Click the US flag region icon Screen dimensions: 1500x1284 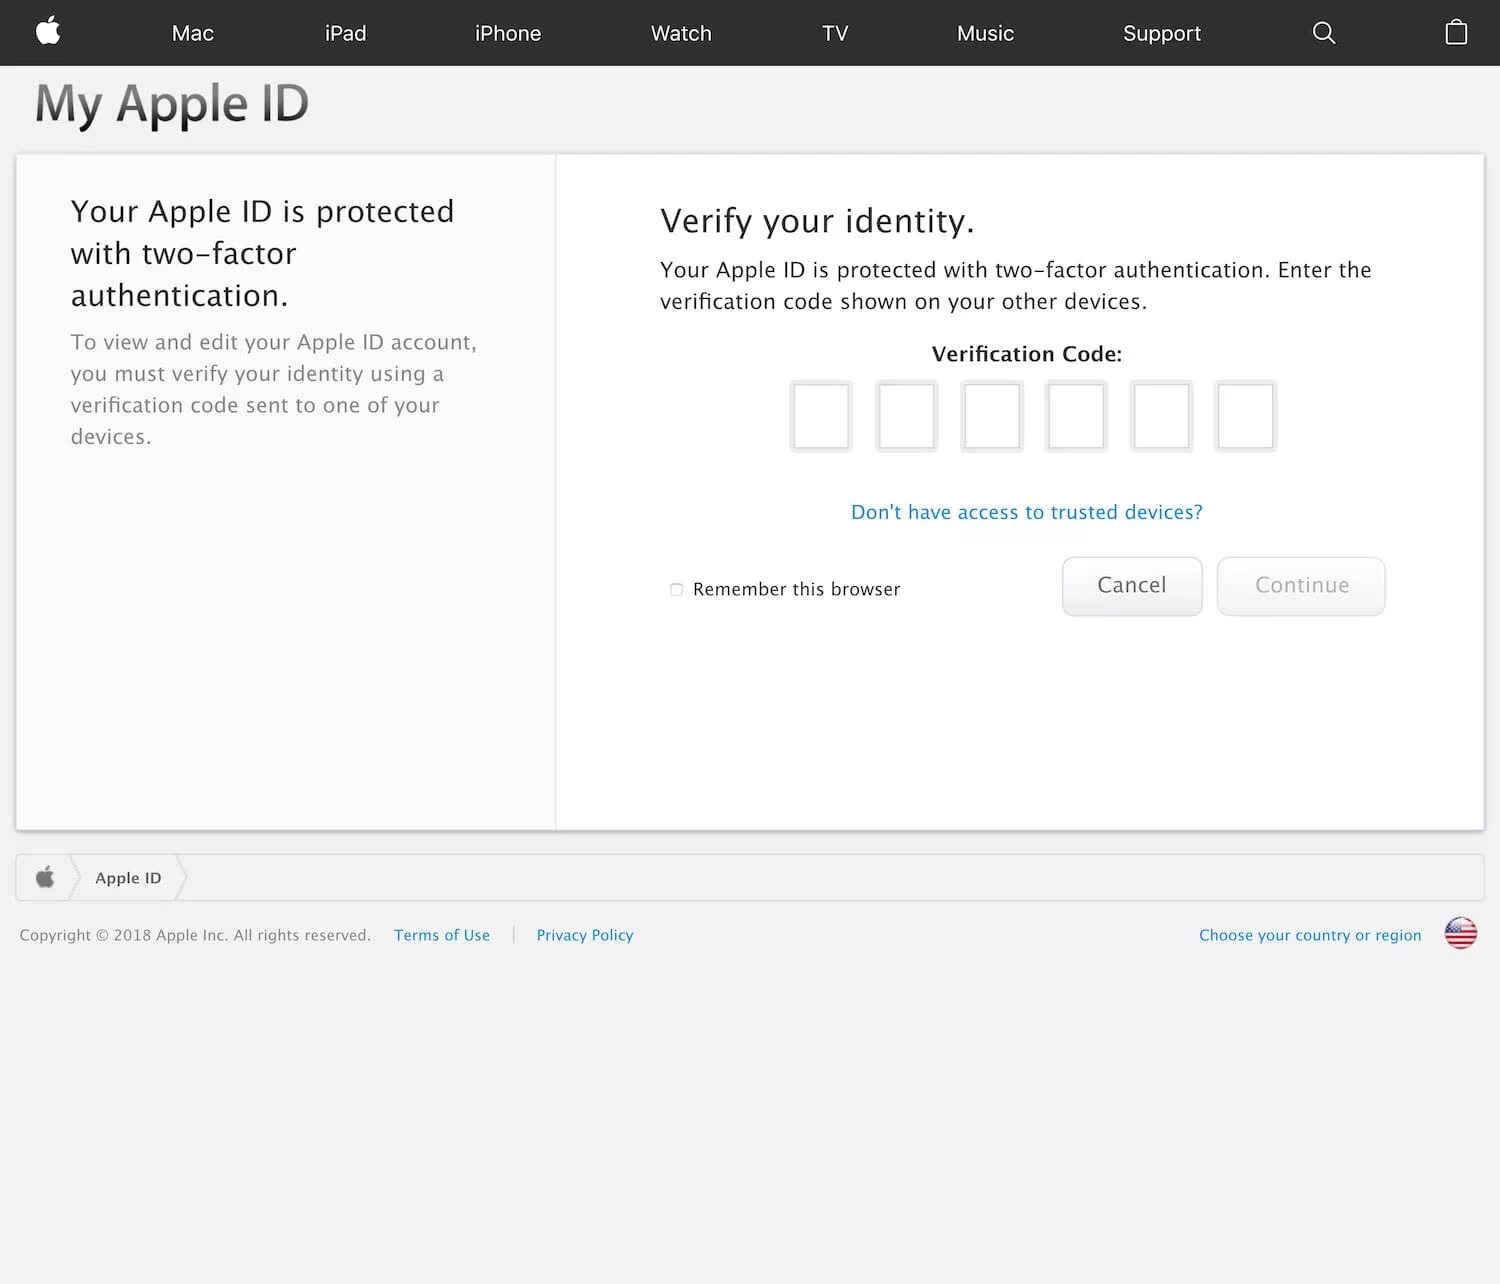coord(1460,933)
